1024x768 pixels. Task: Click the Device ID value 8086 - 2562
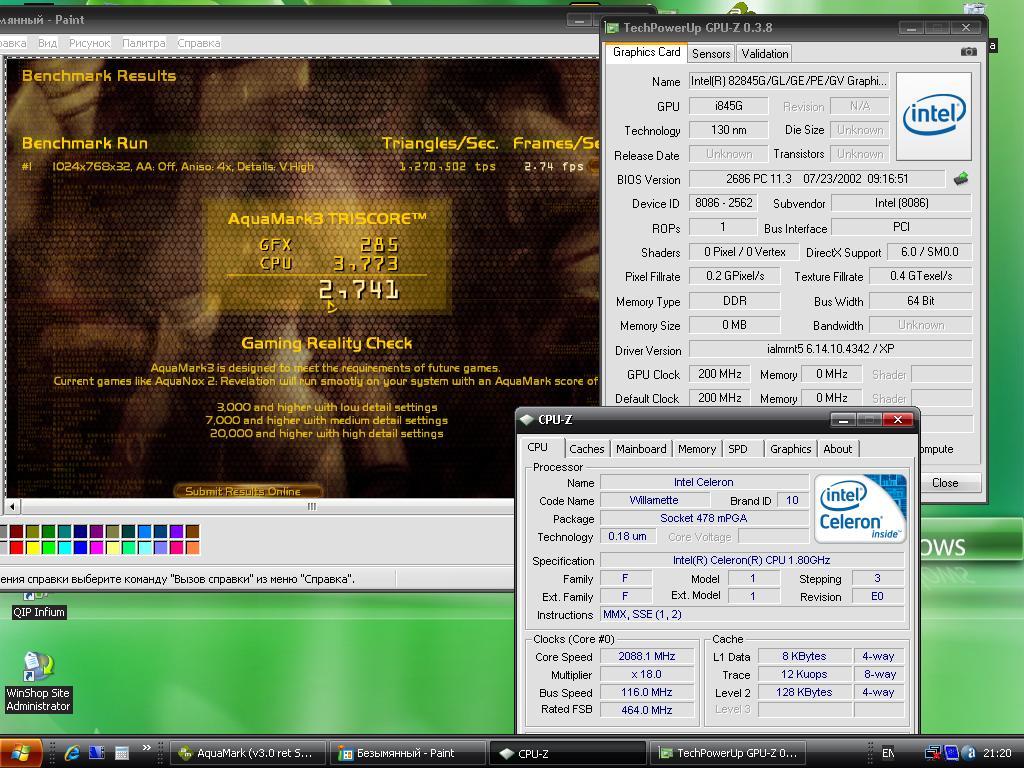(x=724, y=202)
